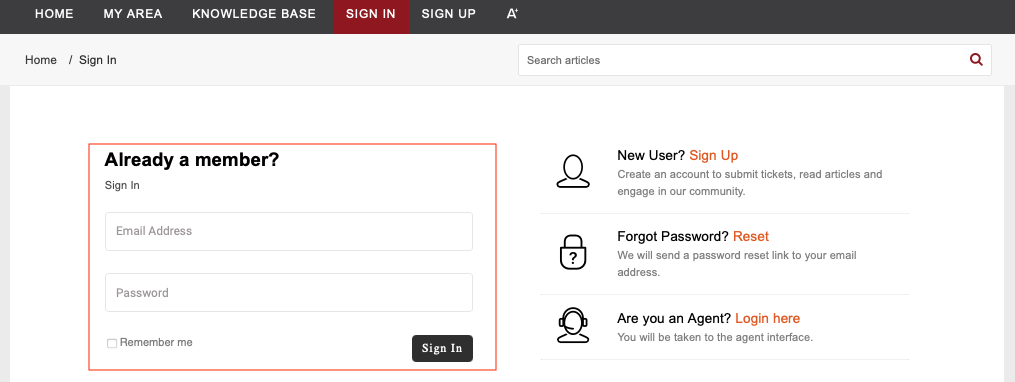
Task: Focus the Email Address field
Action: coord(289,231)
